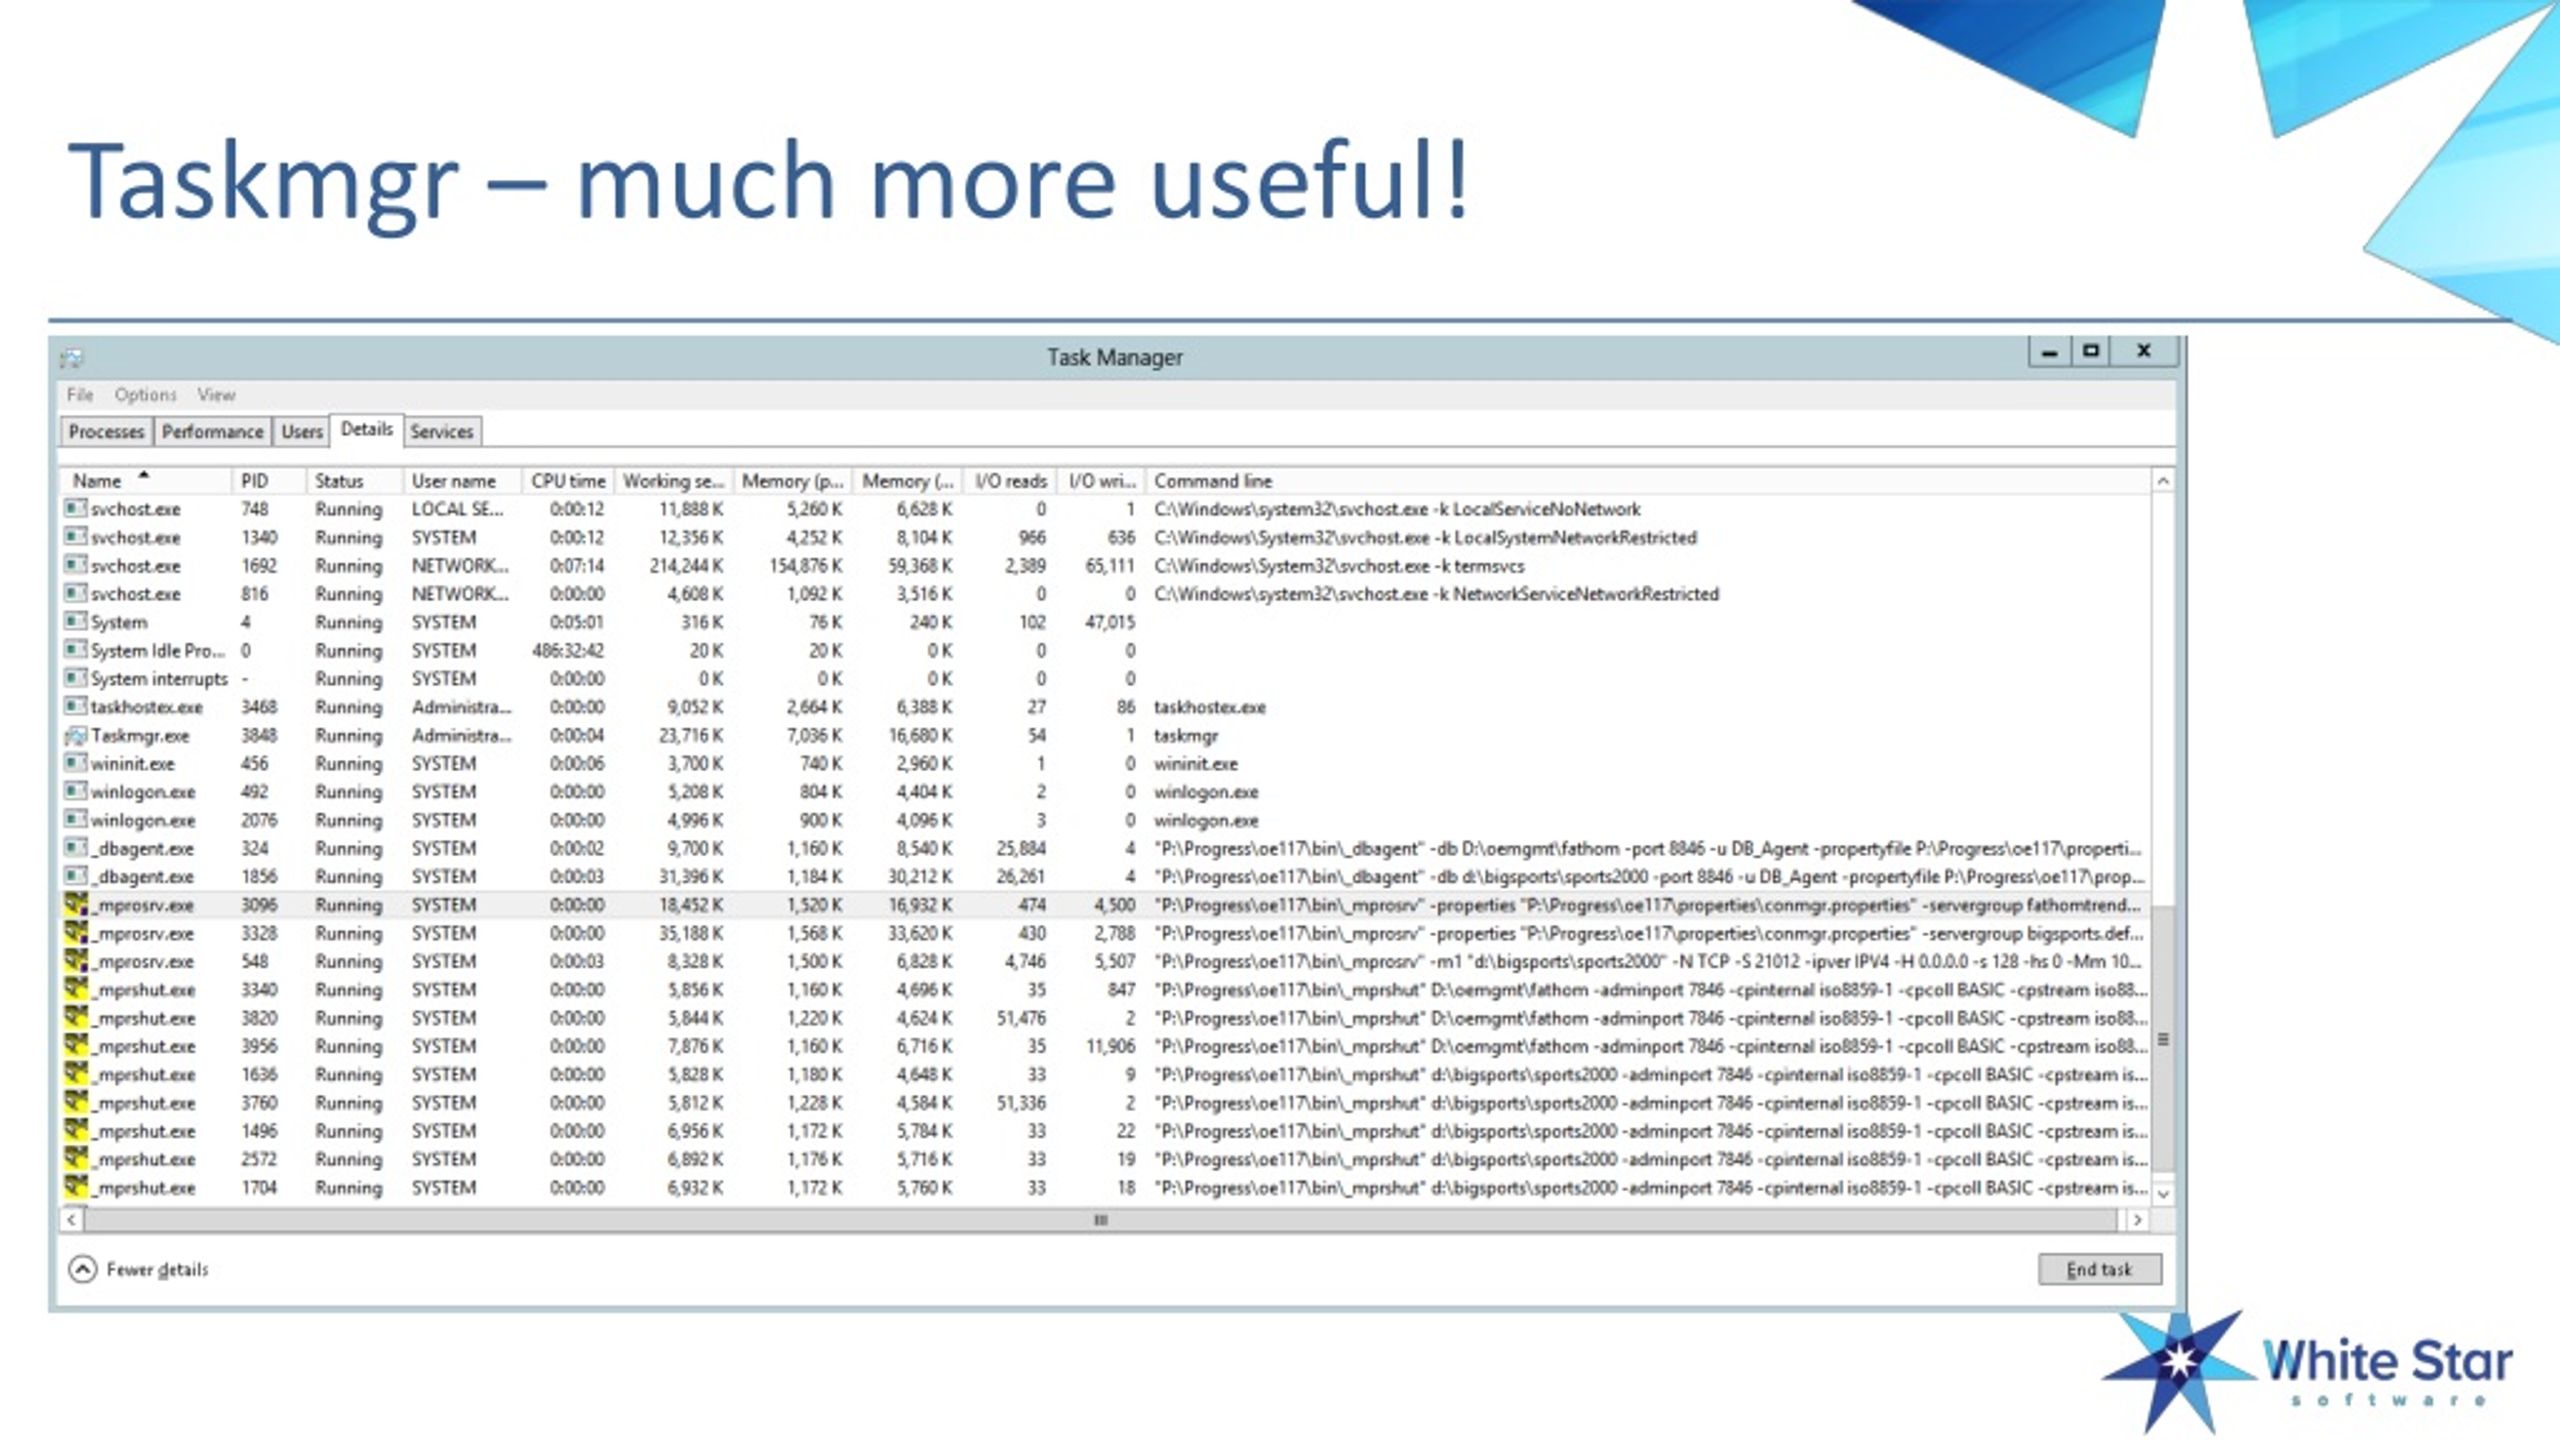Click the icon of svchost.exe PID 748

[x=76, y=508]
